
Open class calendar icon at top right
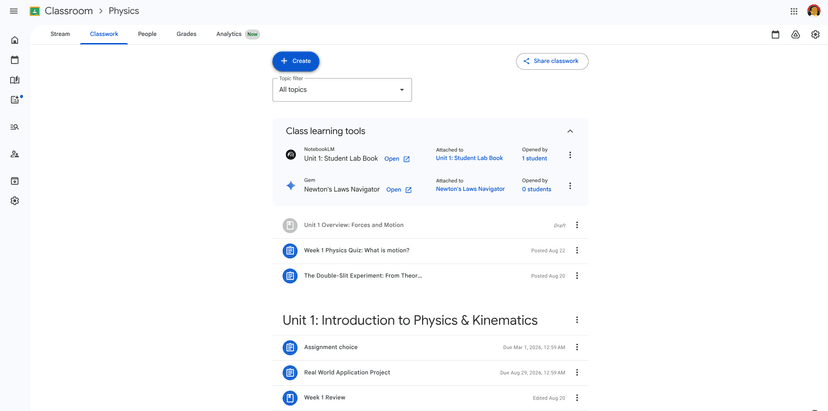coord(775,35)
